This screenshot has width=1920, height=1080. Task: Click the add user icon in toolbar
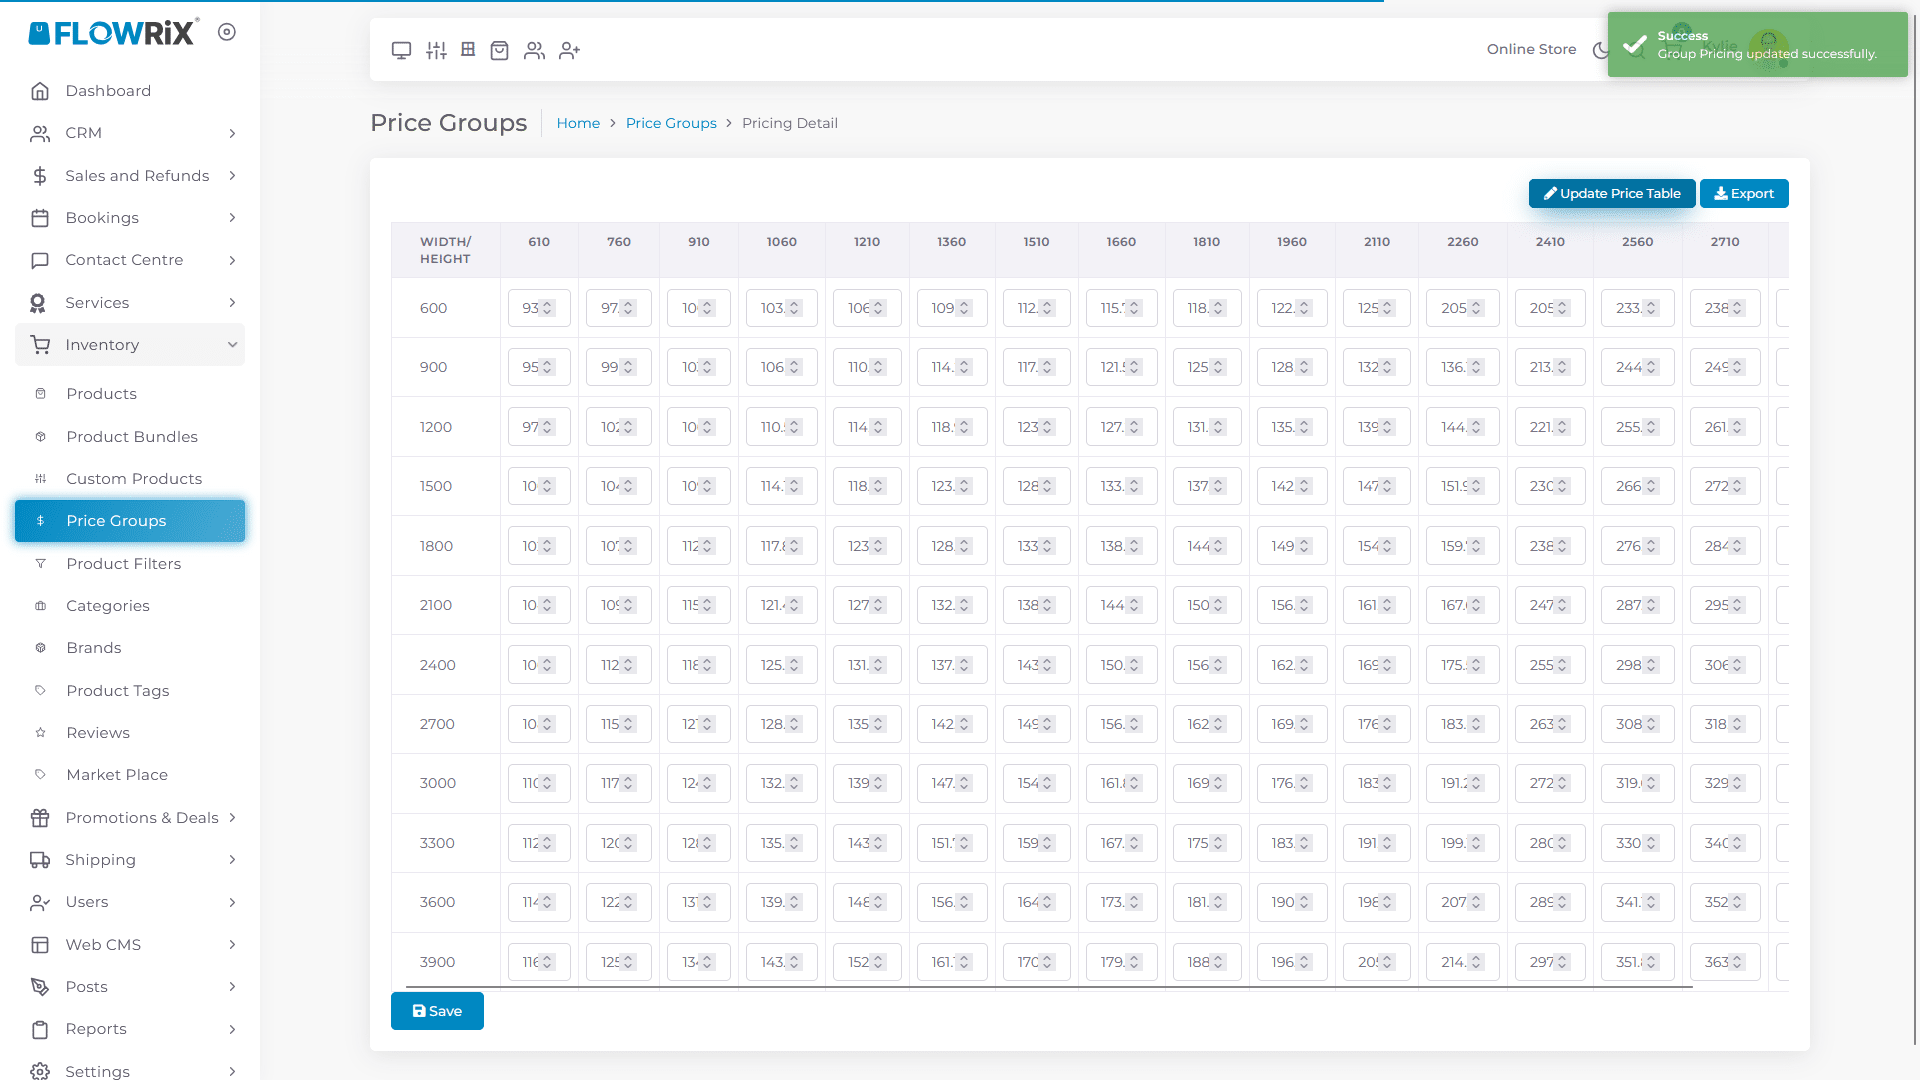[570, 50]
